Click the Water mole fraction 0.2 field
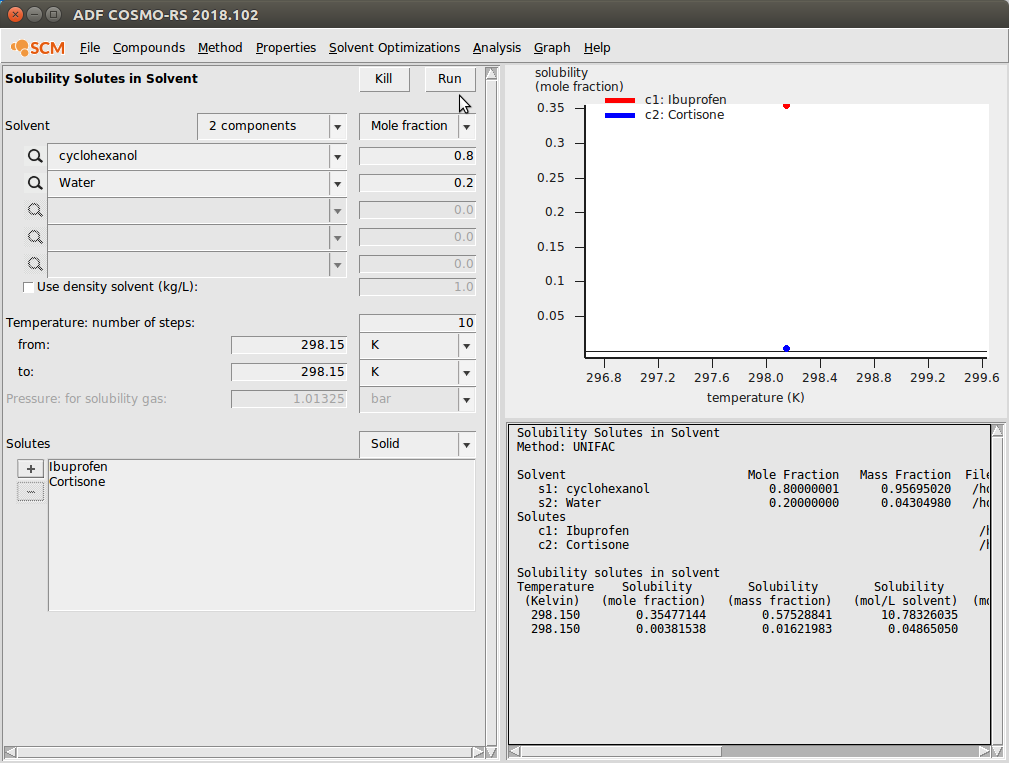 tap(417, 183)
